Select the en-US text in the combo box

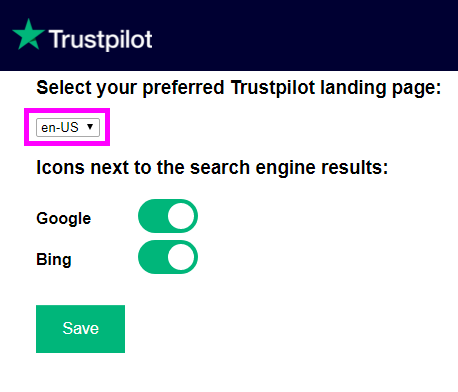(60, 127)
